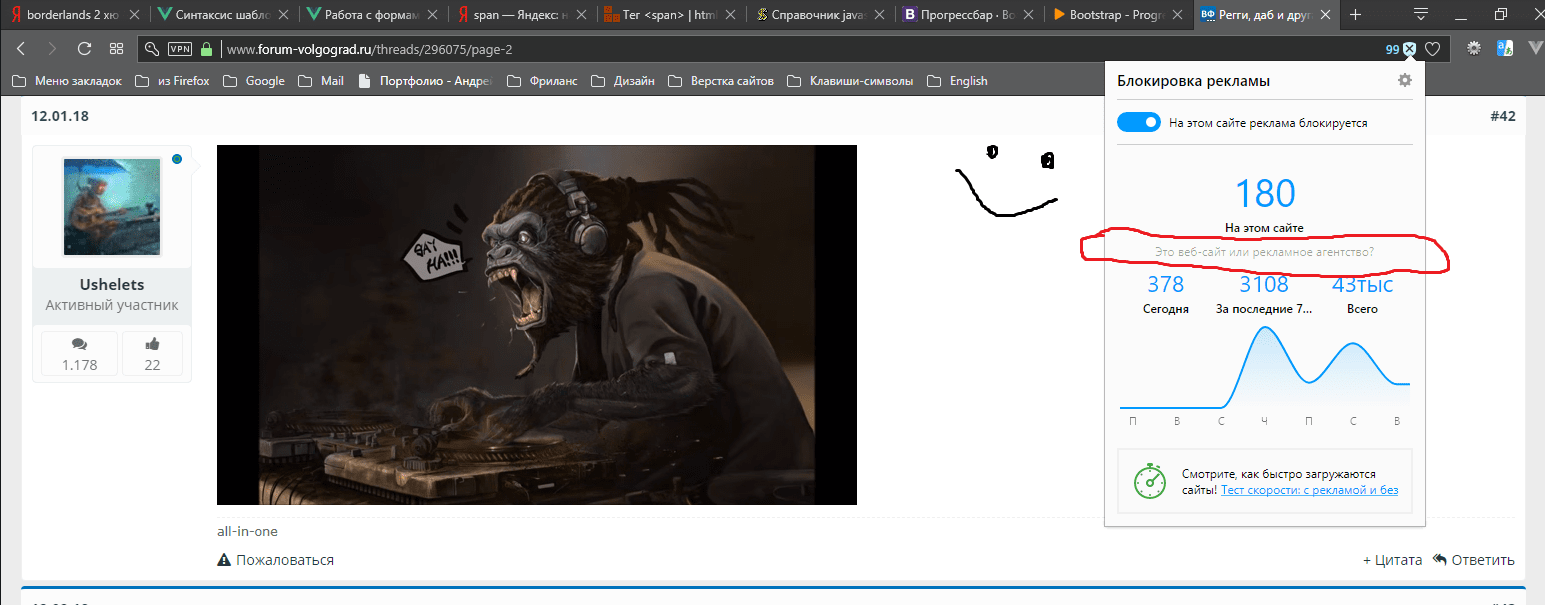1545x605 pixels.
Task: Open the tab menu list icon
Action: click(x=1420, y=14)
